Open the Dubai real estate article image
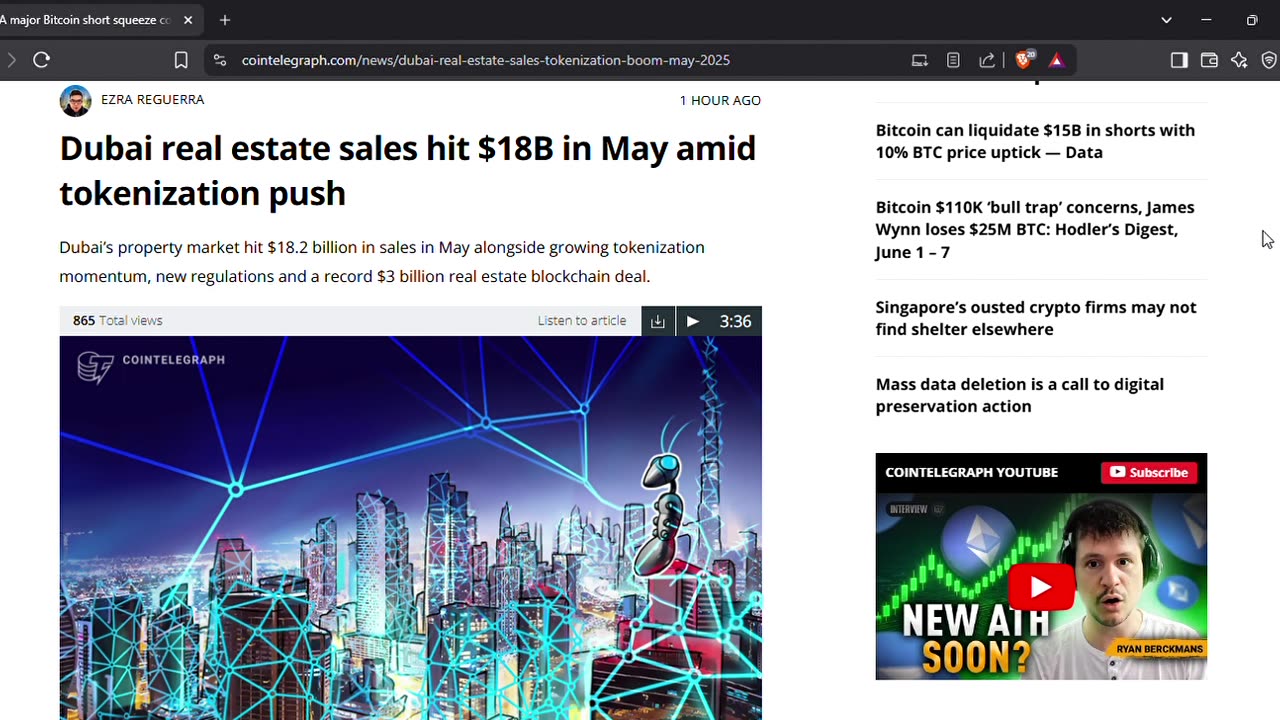This screenshot has width=1280, height=720. [410, 528]
